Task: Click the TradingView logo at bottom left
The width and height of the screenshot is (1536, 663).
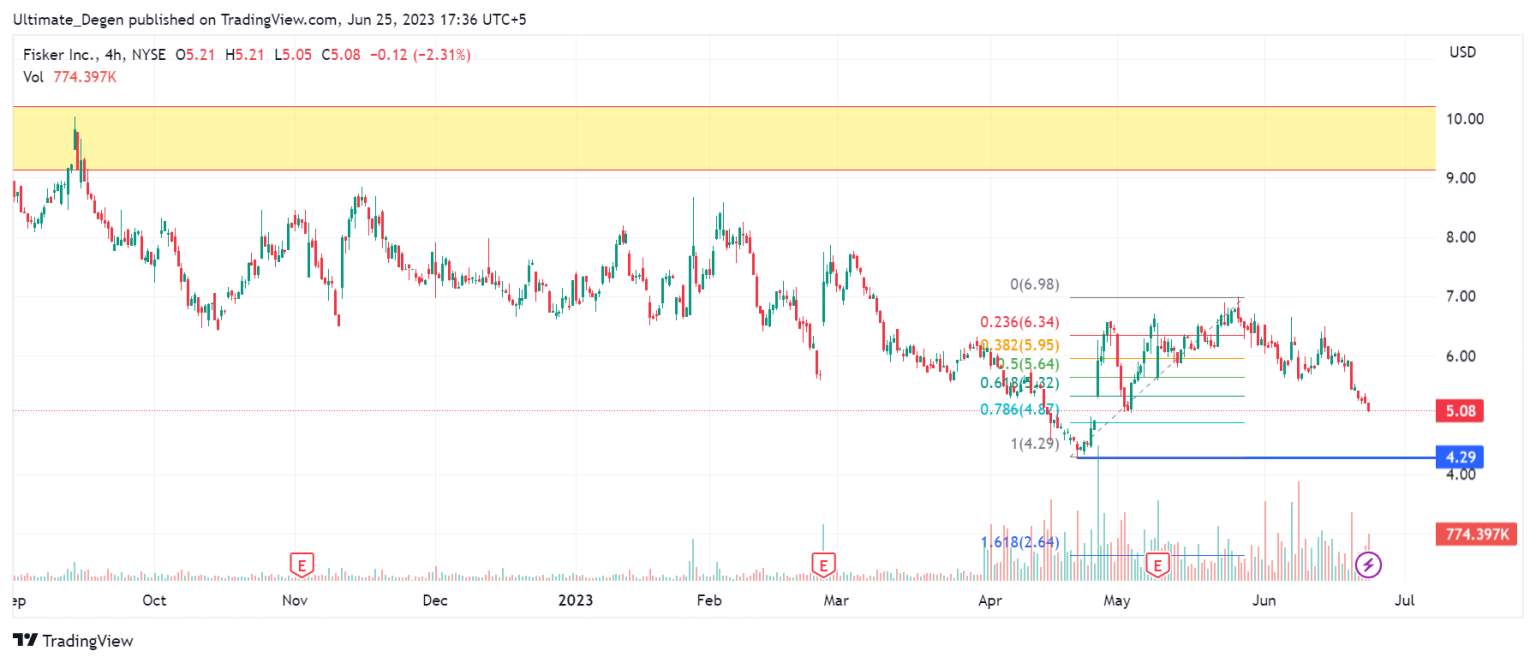Action: 73,641
